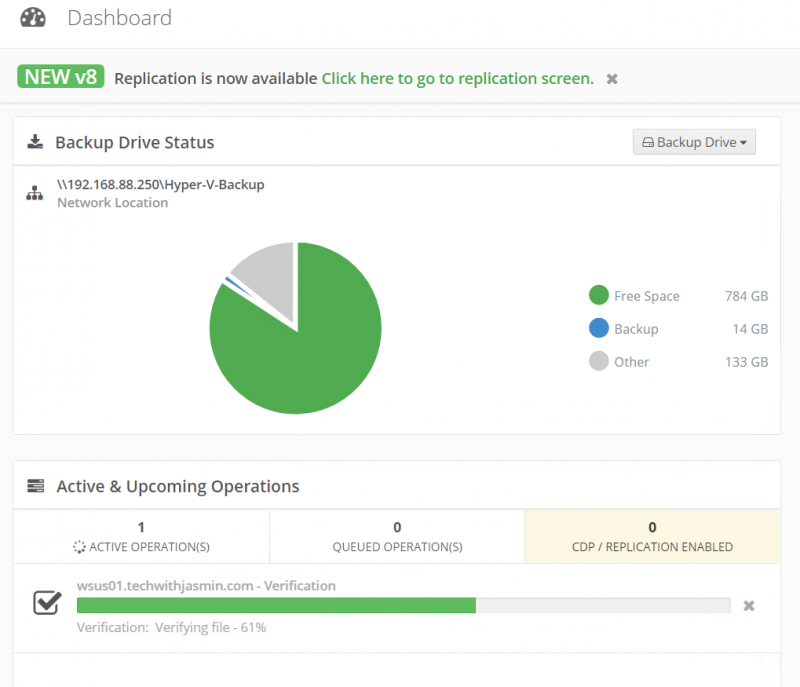Image resolution: width=800 pixels, height=687 pixels.
Task: Toggle the green Free Space legend dot
Action: click(x=597, y=296)
